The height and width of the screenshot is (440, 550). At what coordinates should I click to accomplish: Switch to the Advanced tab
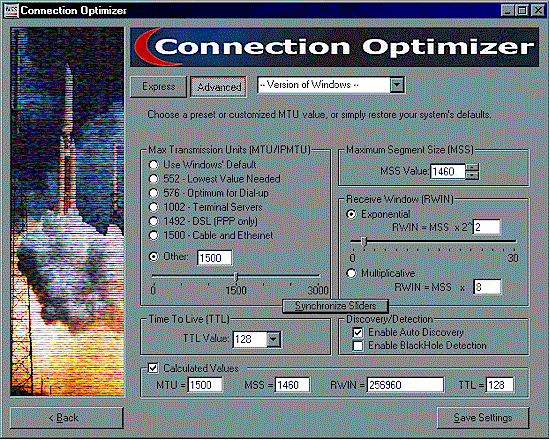click(x=219, y=87)
